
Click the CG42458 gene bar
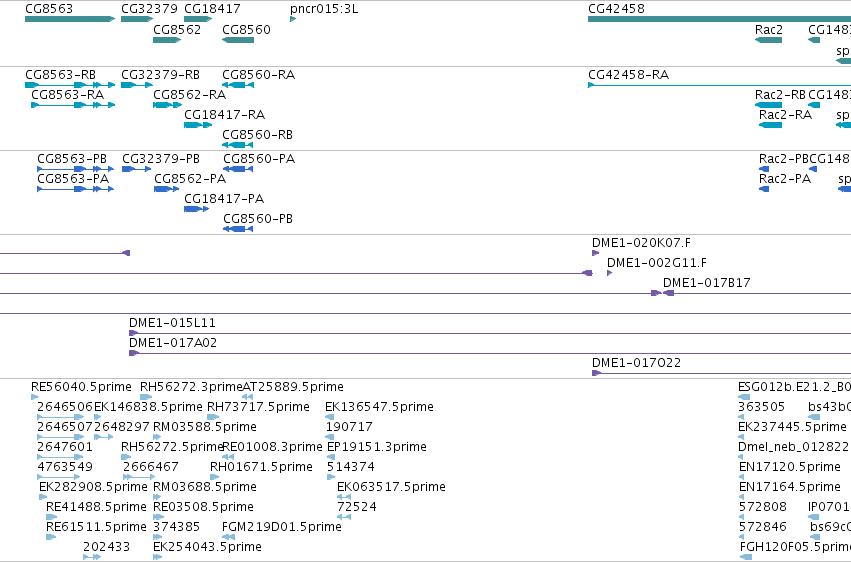tap(719, 19)
